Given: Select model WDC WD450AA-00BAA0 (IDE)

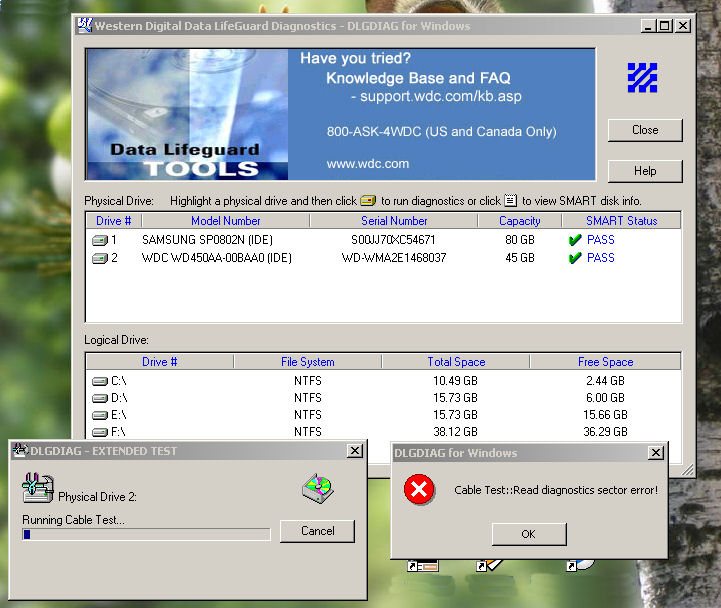Looking at the screenshot, I should coord(217,258).
